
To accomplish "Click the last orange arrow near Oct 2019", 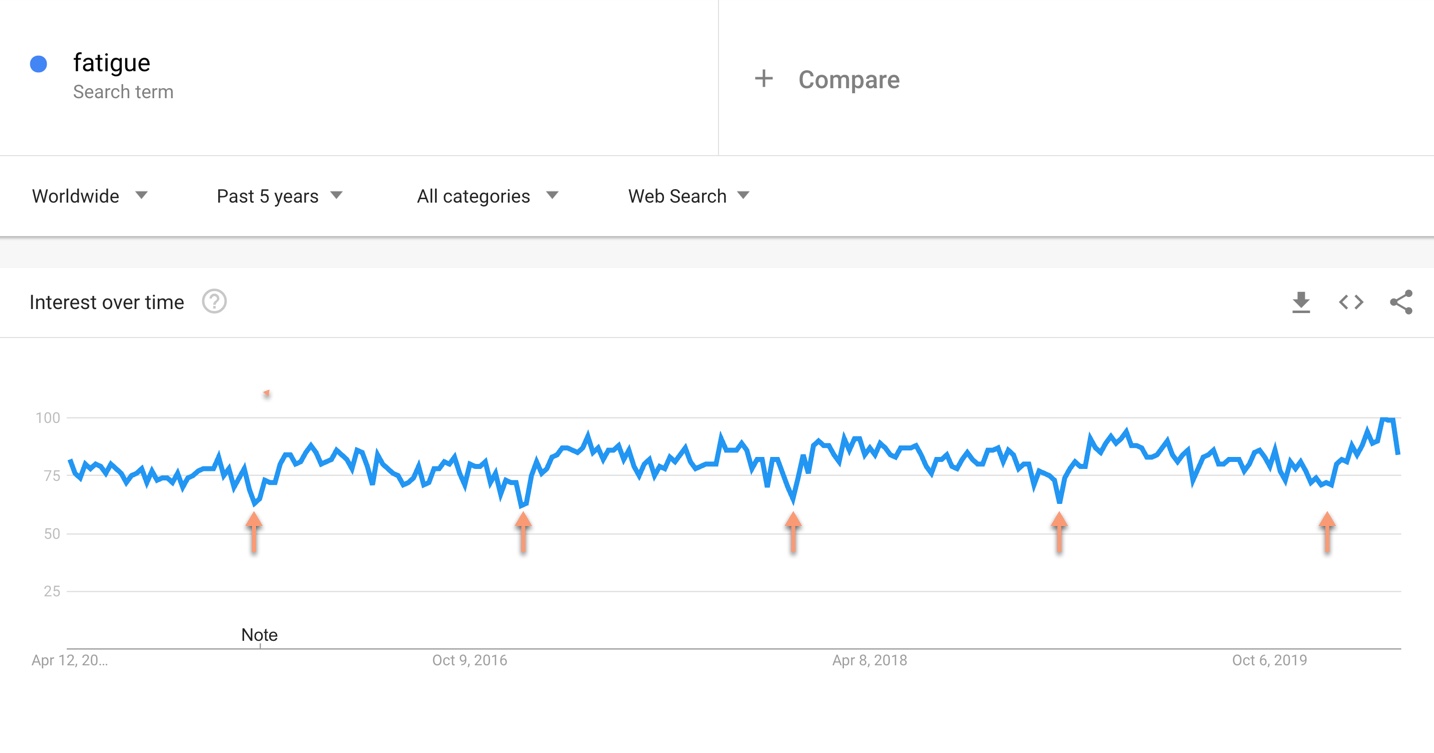I will [x=1327, y=533].
